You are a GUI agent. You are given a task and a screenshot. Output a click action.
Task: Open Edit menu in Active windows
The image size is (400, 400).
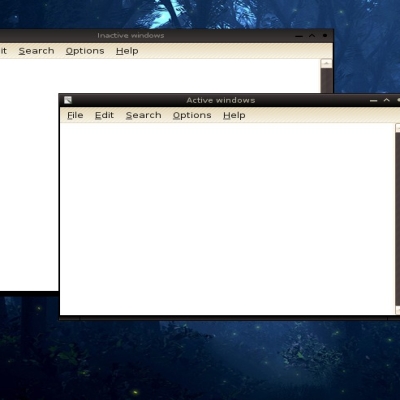tap(104, 115)
